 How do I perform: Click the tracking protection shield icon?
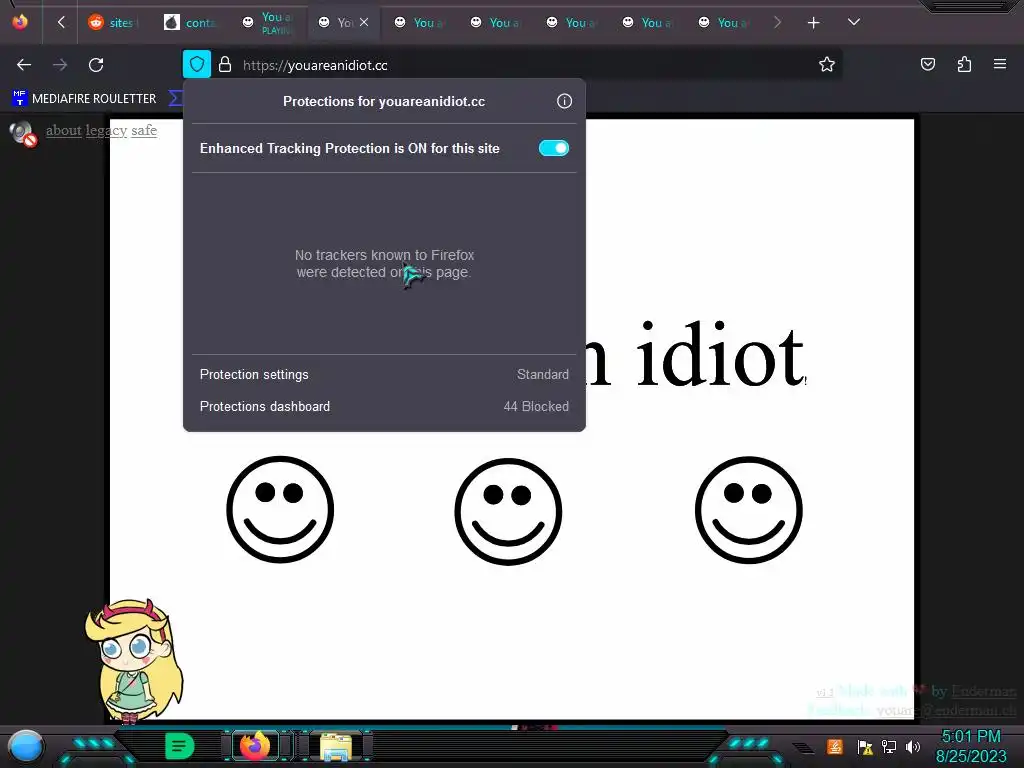click(x=197, y=64)
